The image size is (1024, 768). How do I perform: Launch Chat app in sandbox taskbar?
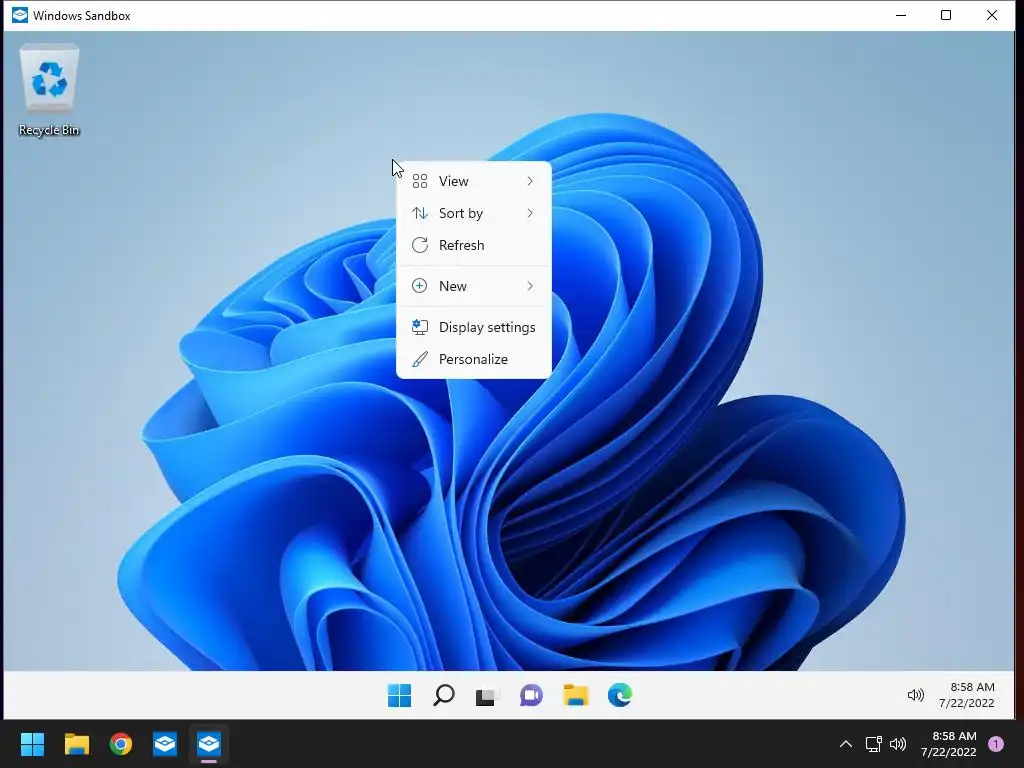point(531,696)
